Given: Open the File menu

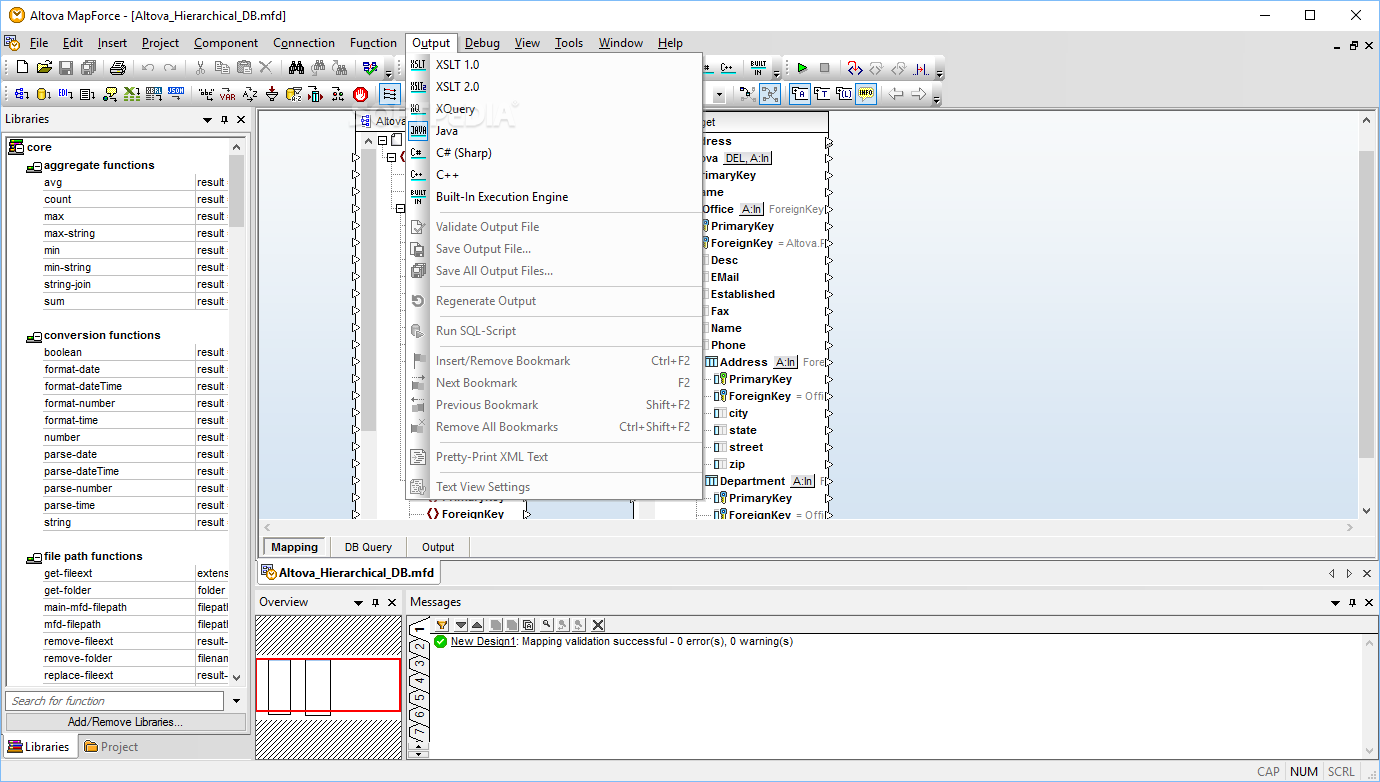Looking at the screenshot, I should click(39, 43).
